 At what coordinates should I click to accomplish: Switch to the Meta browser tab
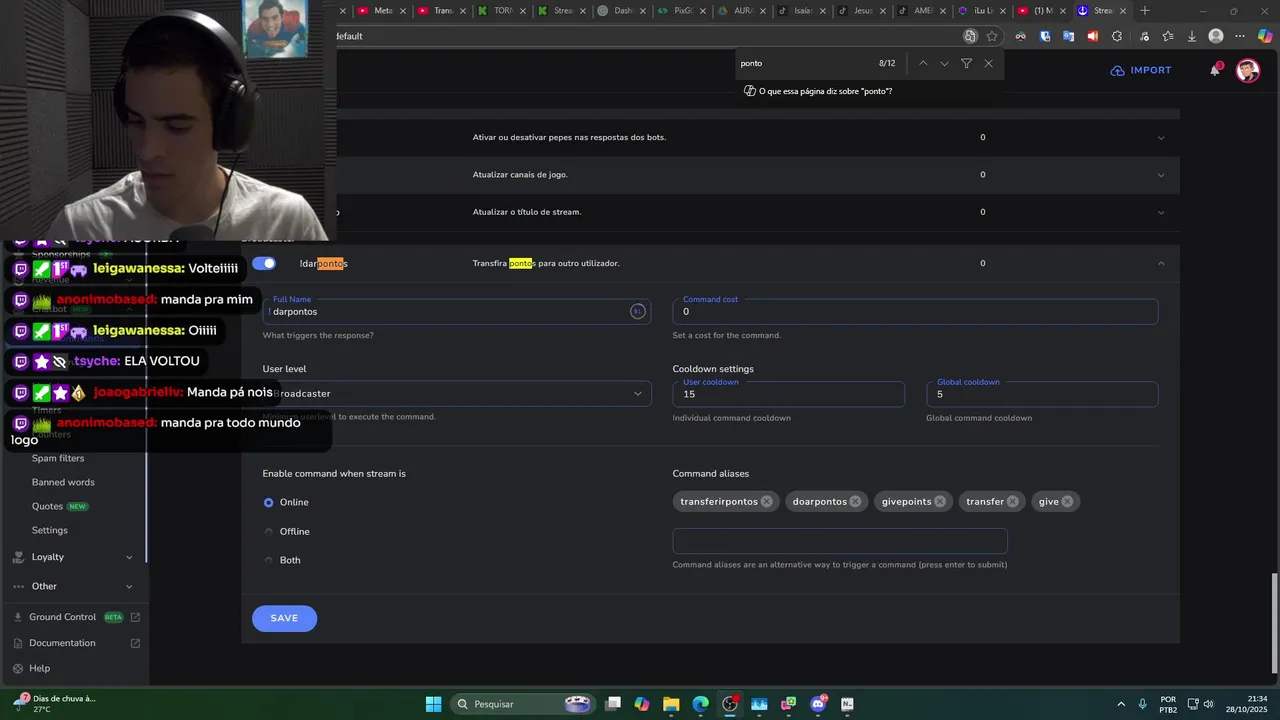tap(380, 11)
